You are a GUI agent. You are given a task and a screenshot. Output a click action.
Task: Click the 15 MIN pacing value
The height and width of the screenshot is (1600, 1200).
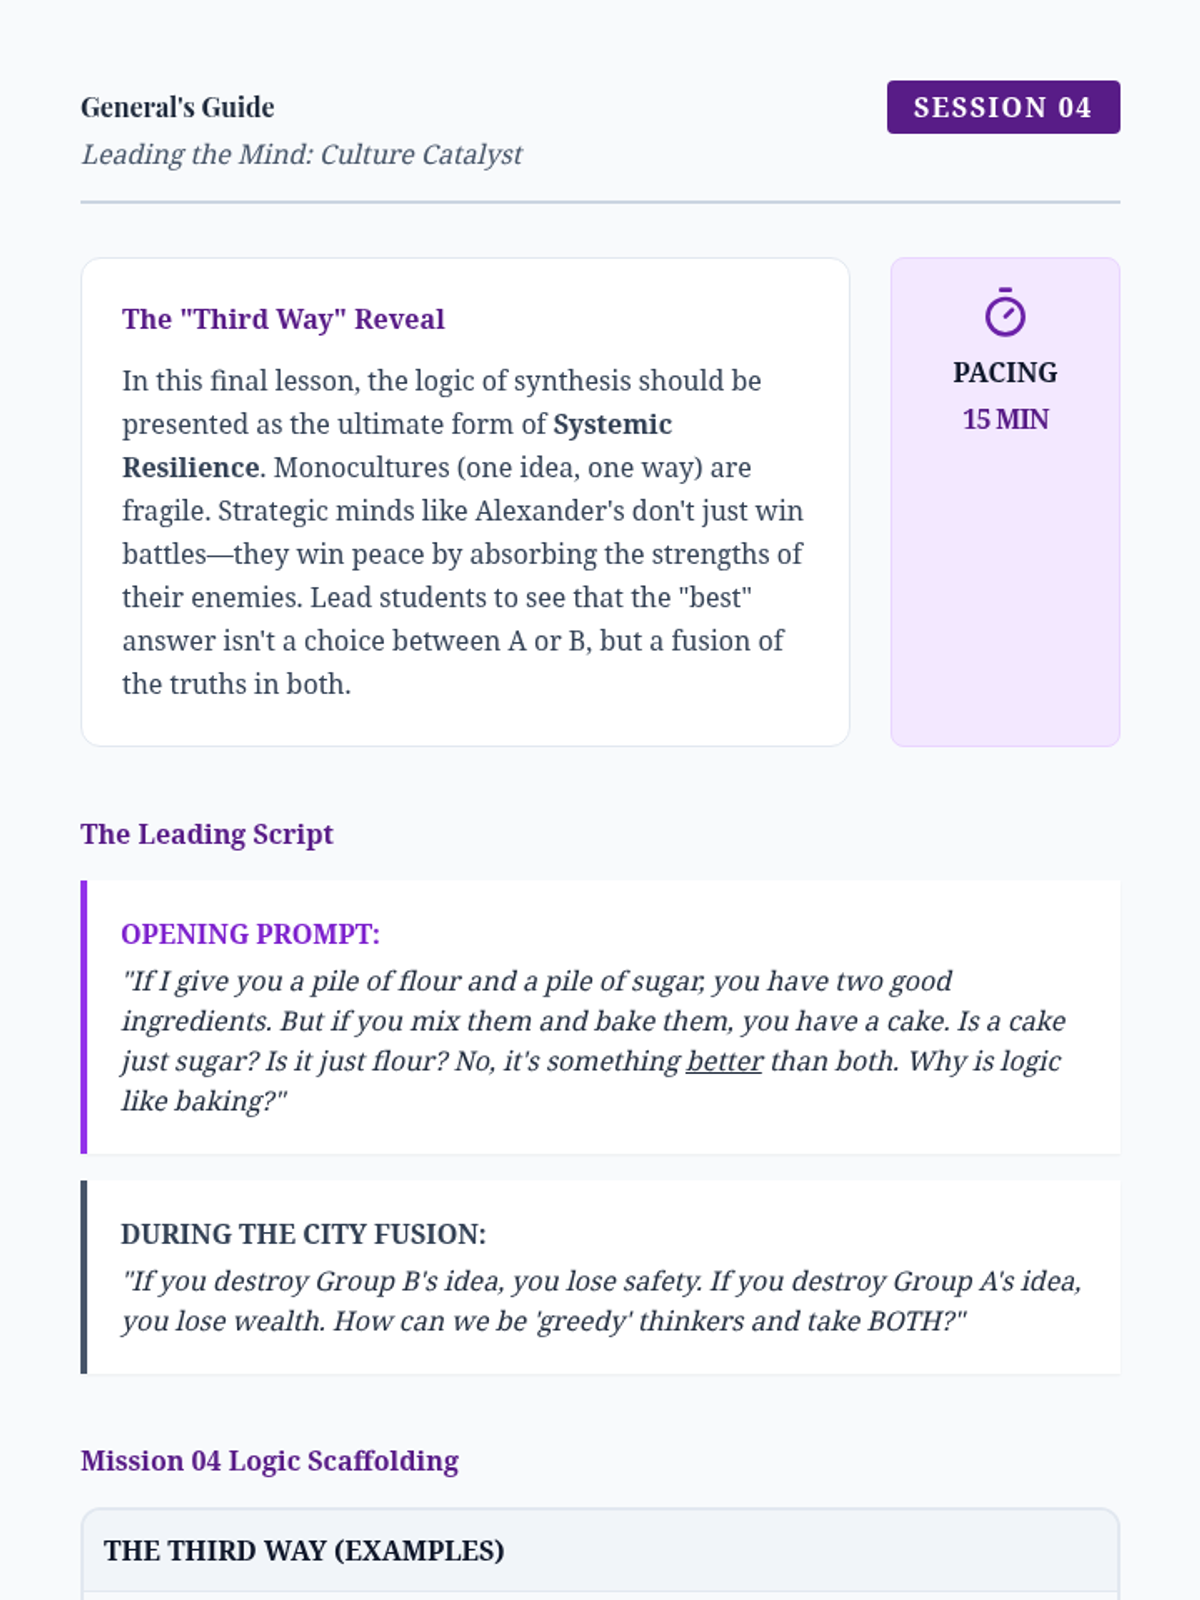pos(1005,419)
